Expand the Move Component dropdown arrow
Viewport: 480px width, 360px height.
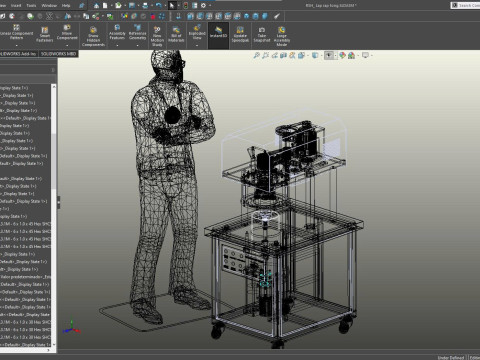67,45
